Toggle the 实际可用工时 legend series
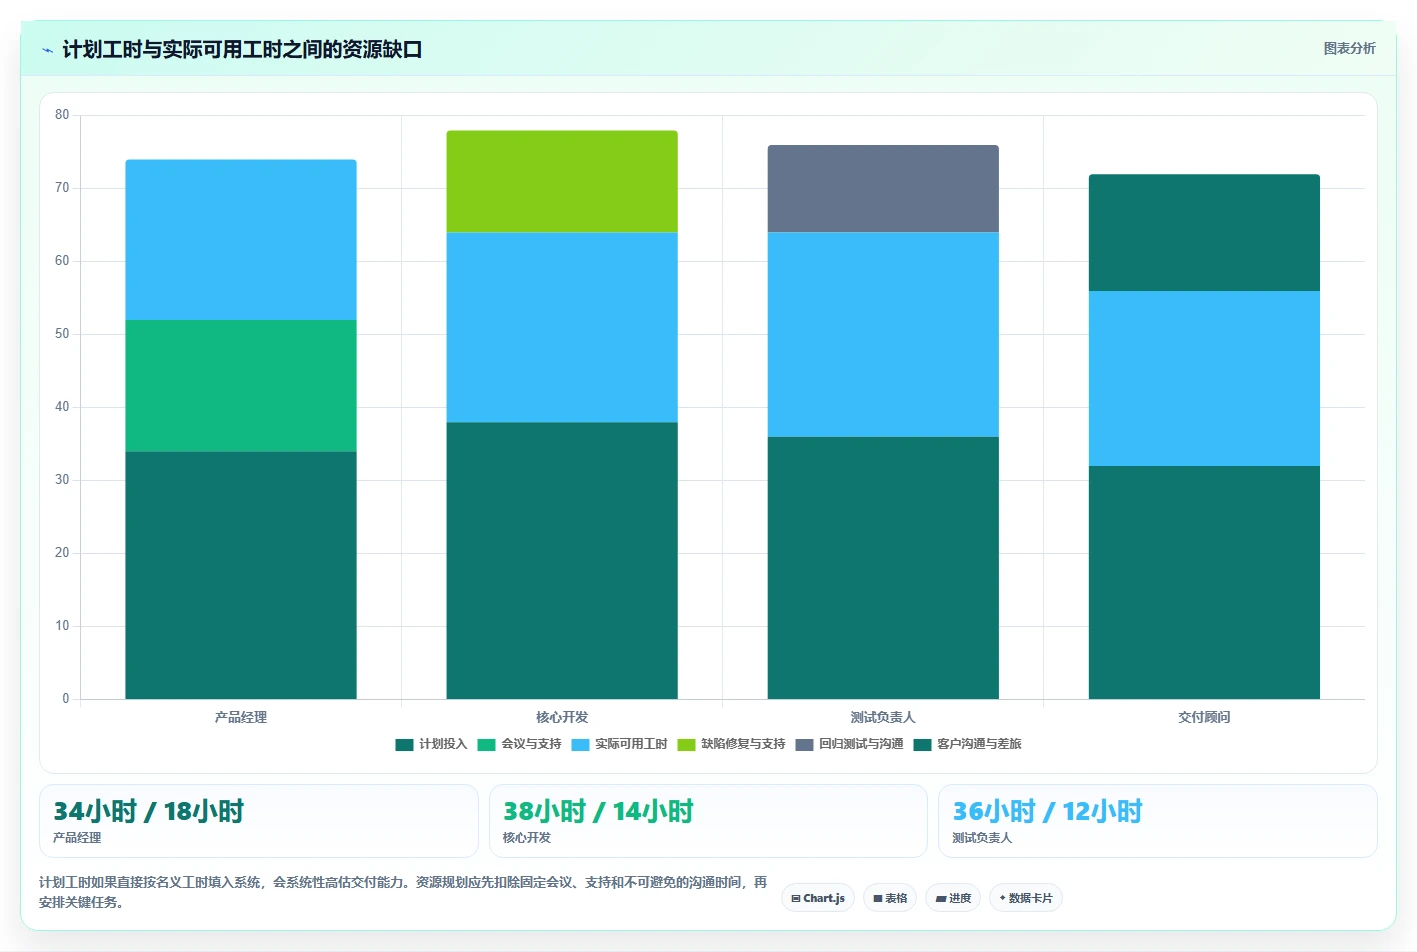 [619, 744]
